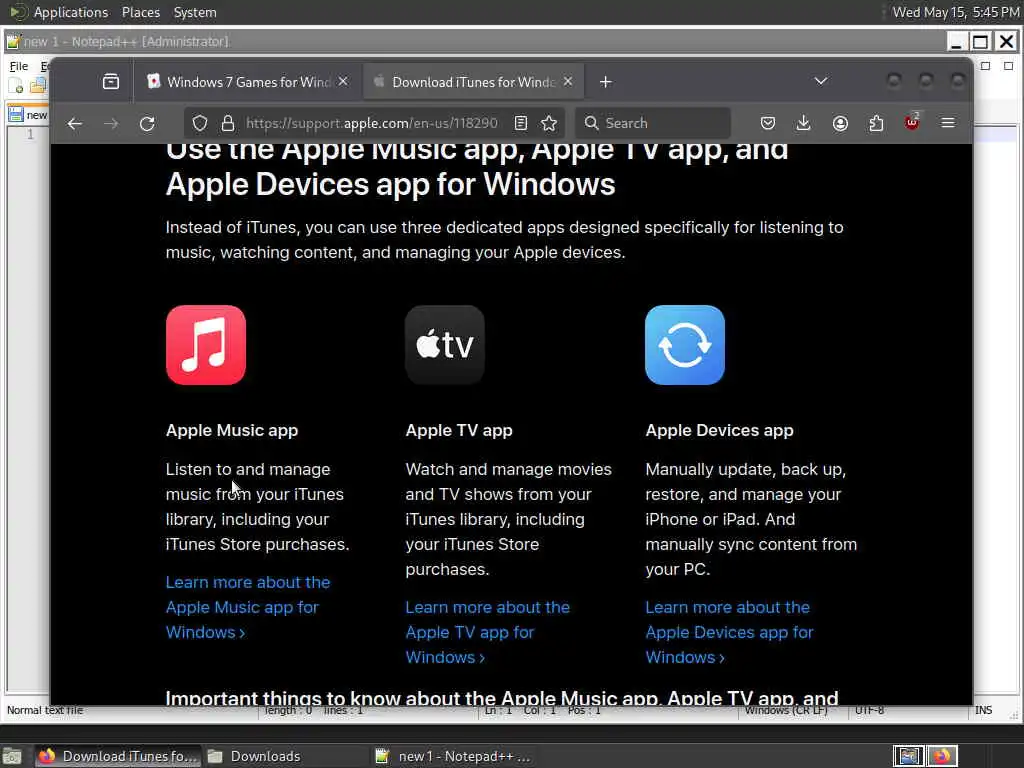
Task: Click the Apple Music app heading
Action: (x=232, y=430)
